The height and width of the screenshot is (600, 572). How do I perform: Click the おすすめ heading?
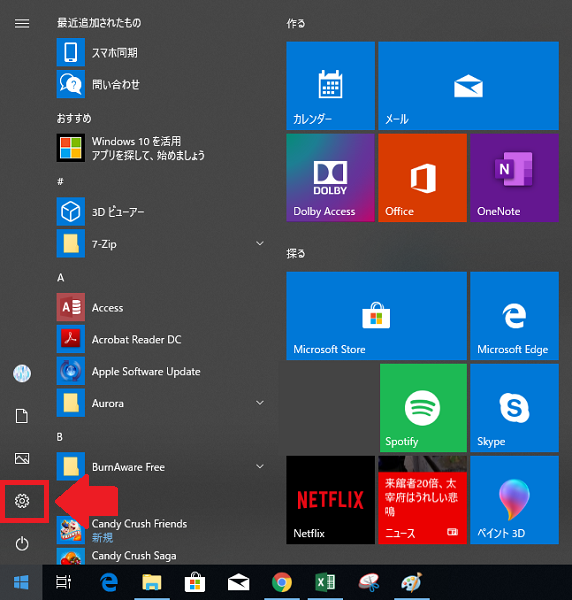pos(74,118)
